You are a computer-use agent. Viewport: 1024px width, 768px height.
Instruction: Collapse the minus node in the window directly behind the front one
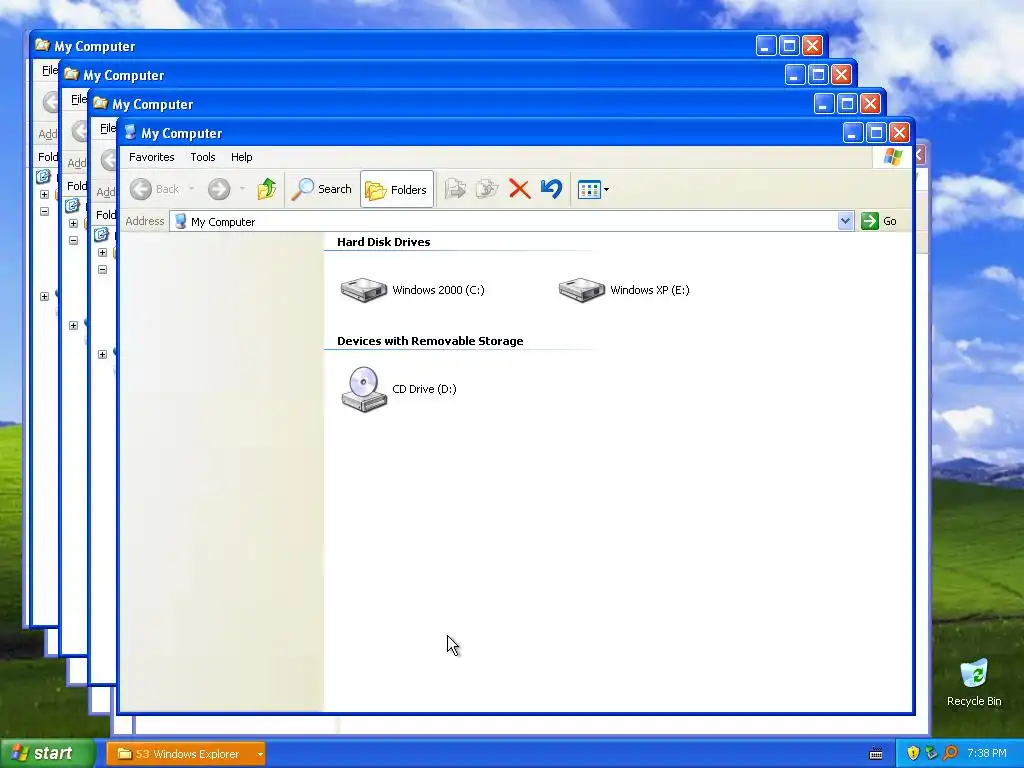103,269
